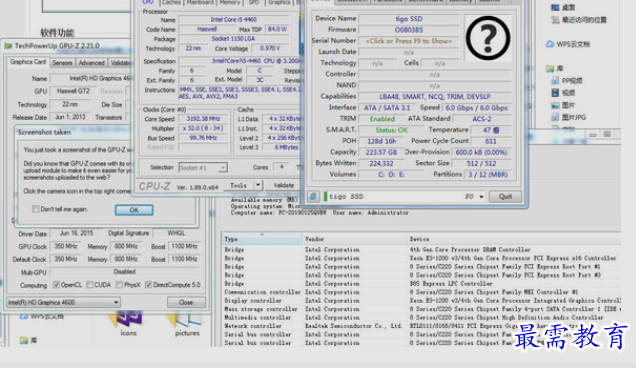Click the refresh icon beside tigo SSD dropdown
636x368 pixels.
pyautogui.click(x=313, y=197)
